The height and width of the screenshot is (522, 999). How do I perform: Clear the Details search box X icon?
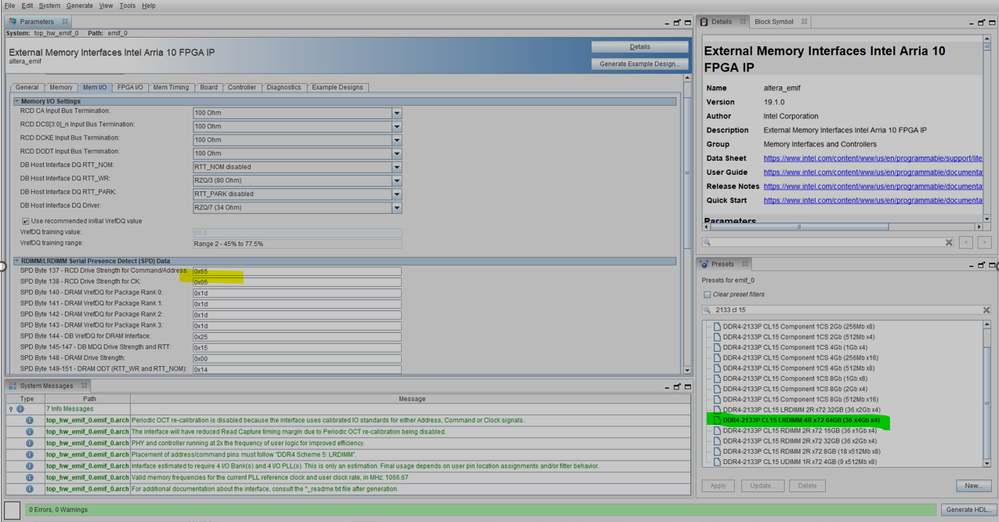point(948,242)
